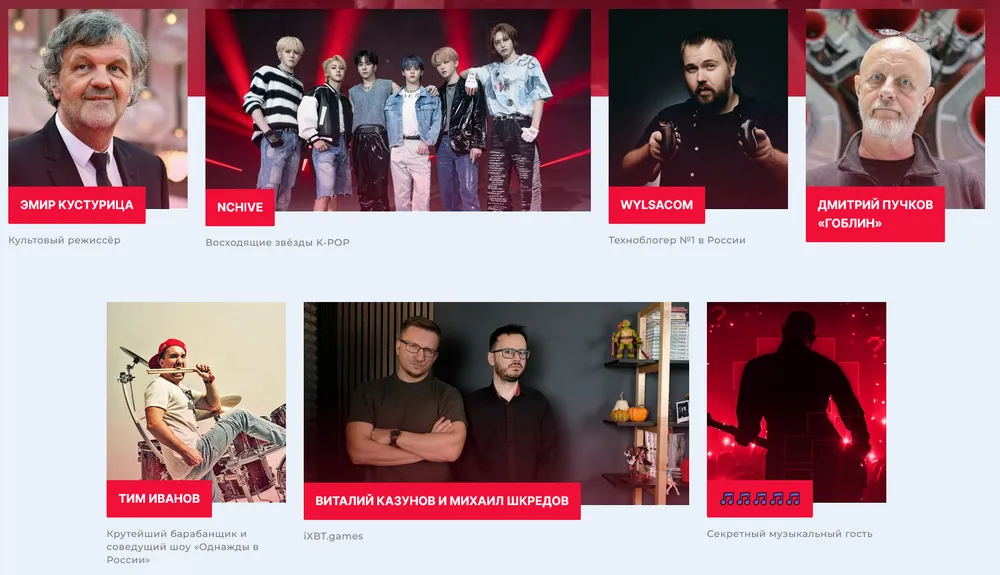Click Техноблогер №1 в России caption

click(x=677, y=240)
